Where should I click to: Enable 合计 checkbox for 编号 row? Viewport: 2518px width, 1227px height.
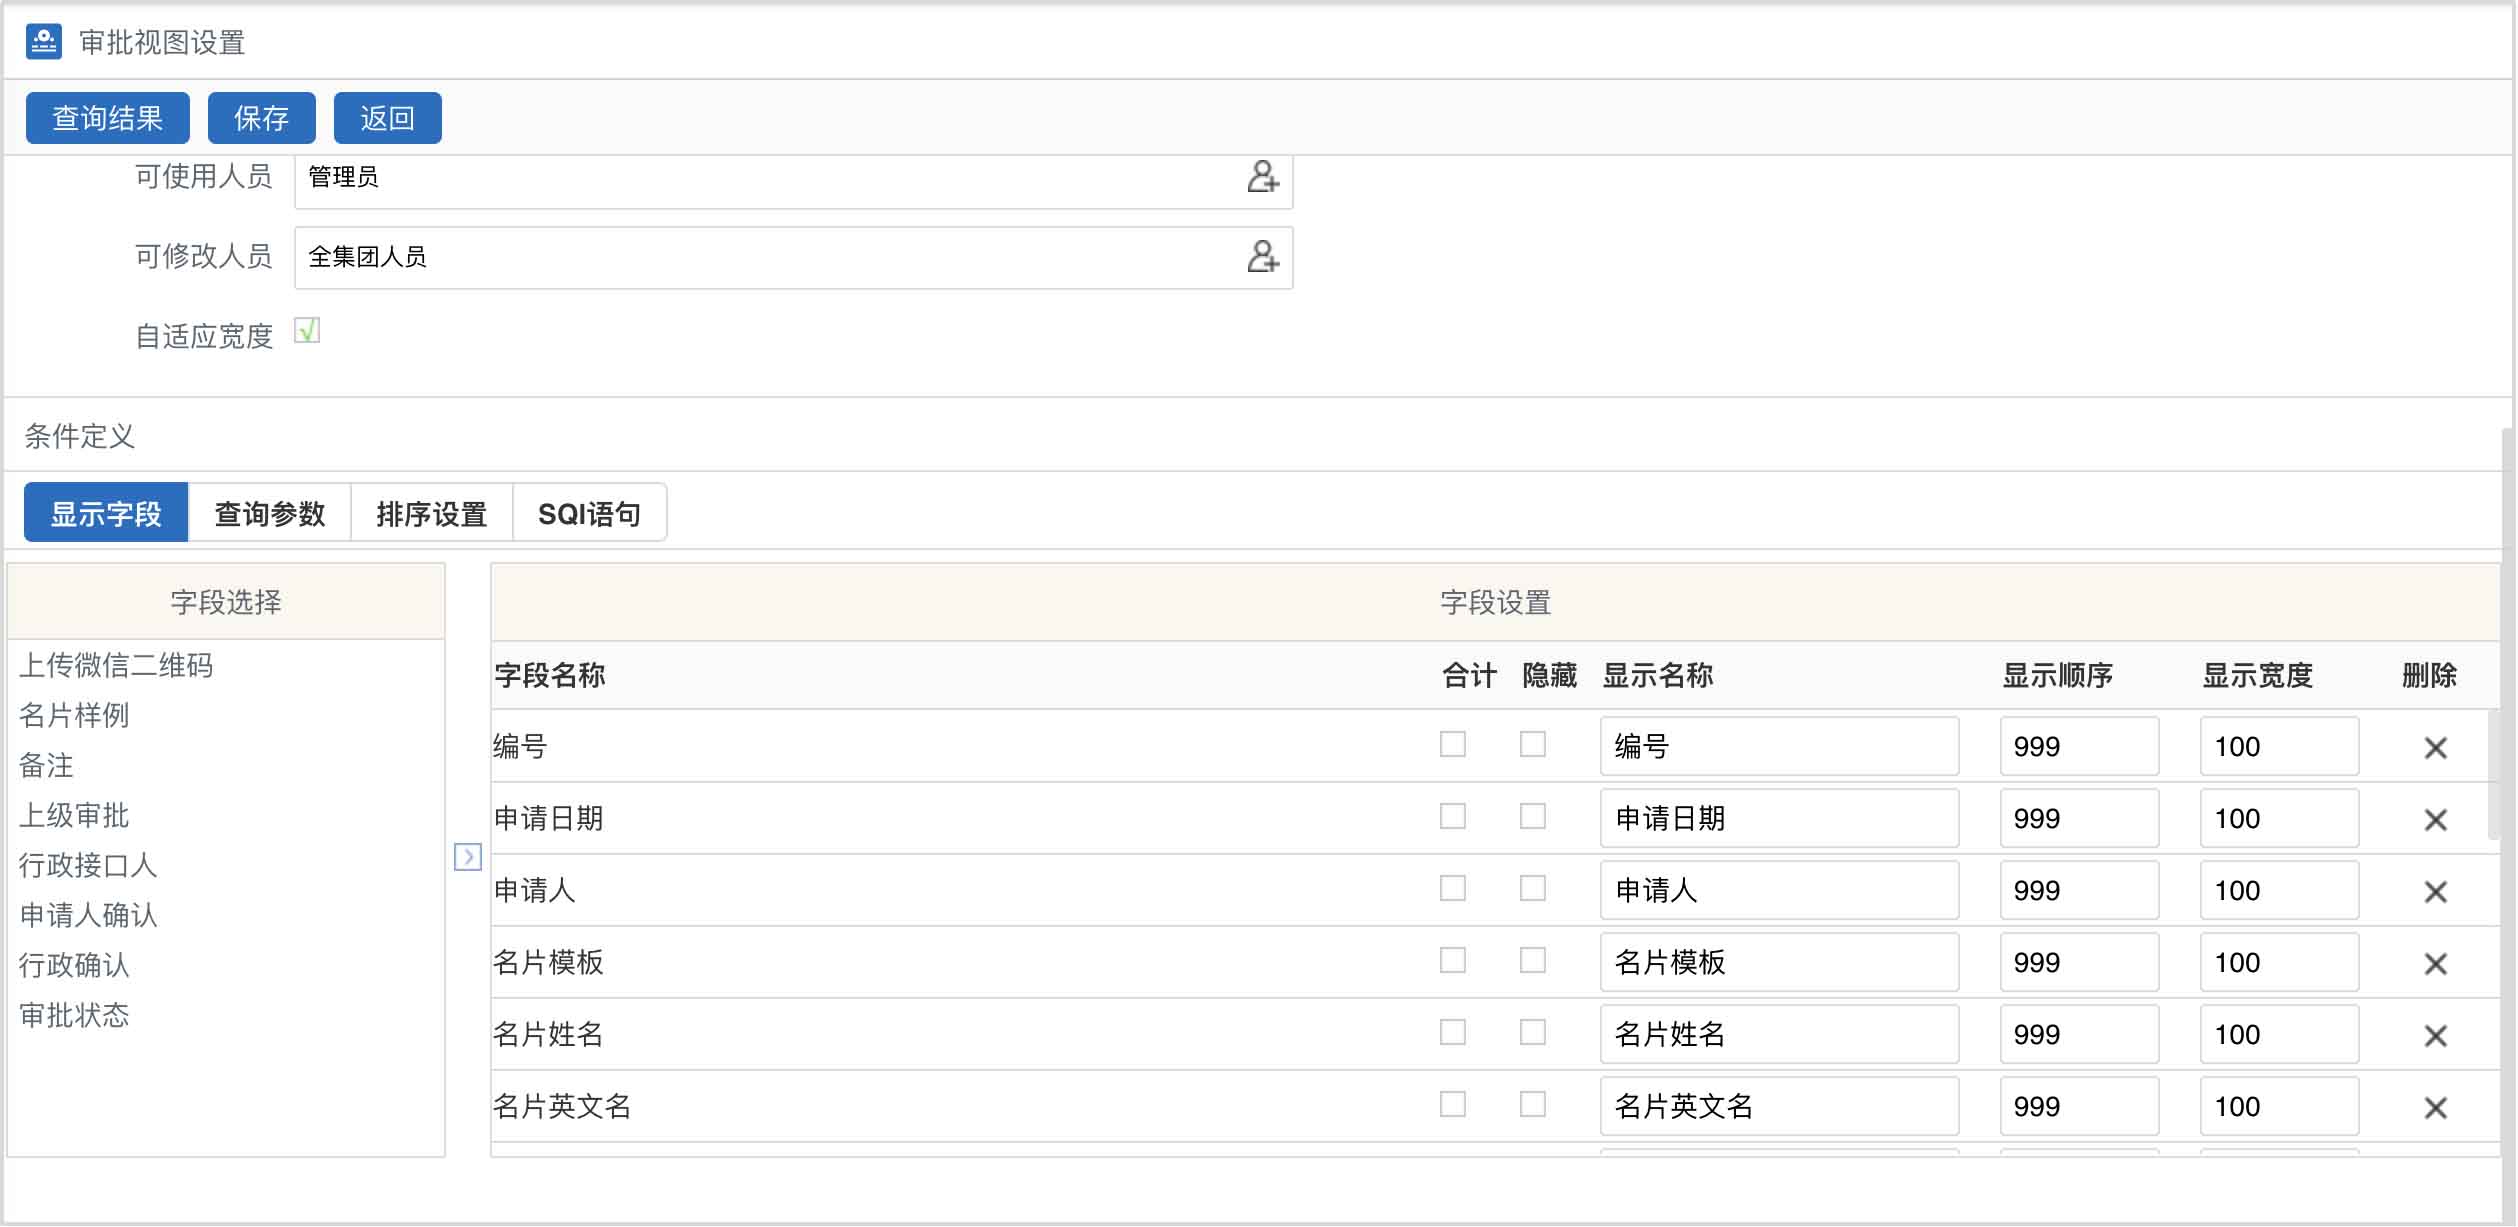[1455, 745]
